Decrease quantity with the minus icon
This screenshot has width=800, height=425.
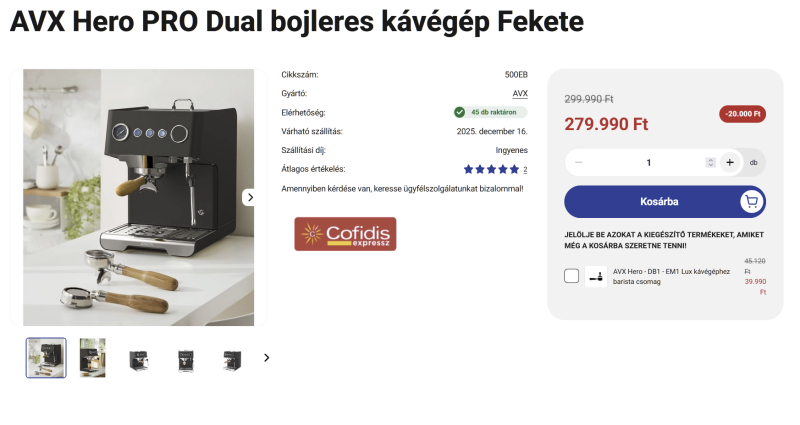tap(579, 162)
